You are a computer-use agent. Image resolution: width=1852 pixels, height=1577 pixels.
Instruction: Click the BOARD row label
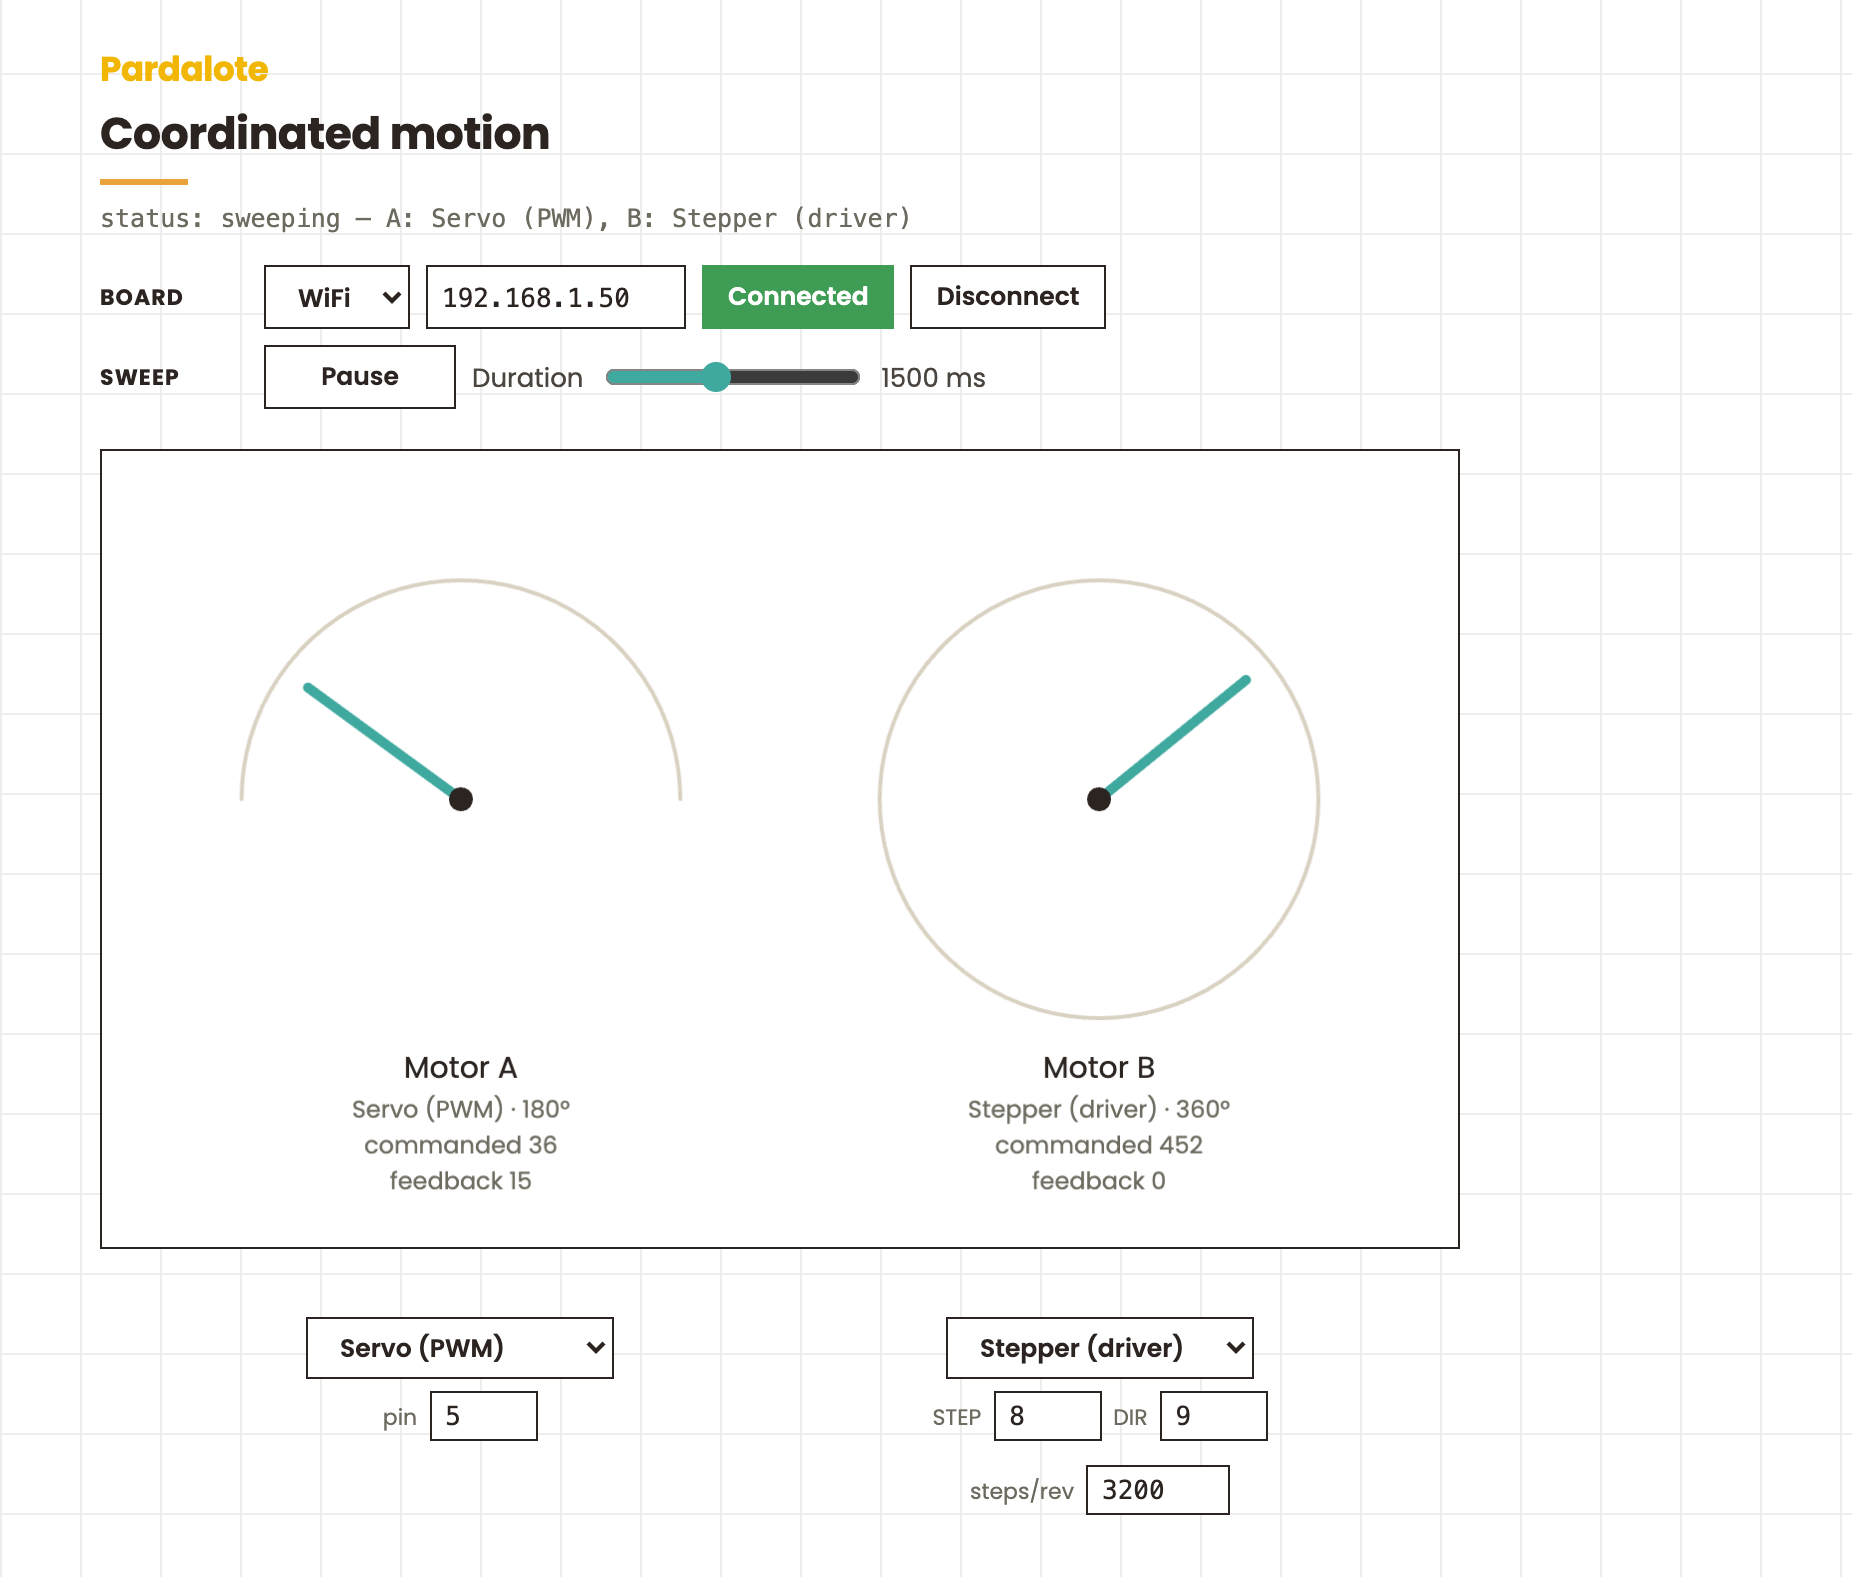click(141, 297)
